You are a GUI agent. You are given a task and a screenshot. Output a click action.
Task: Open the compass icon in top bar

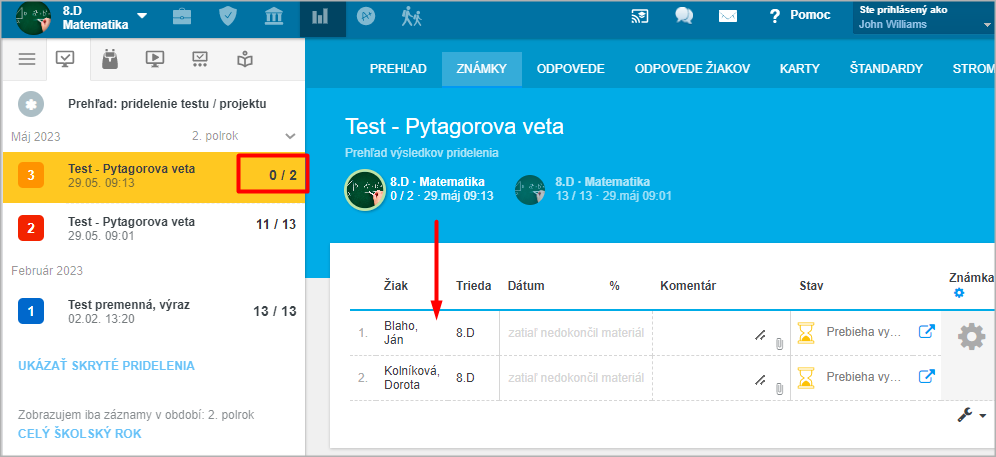366,17
